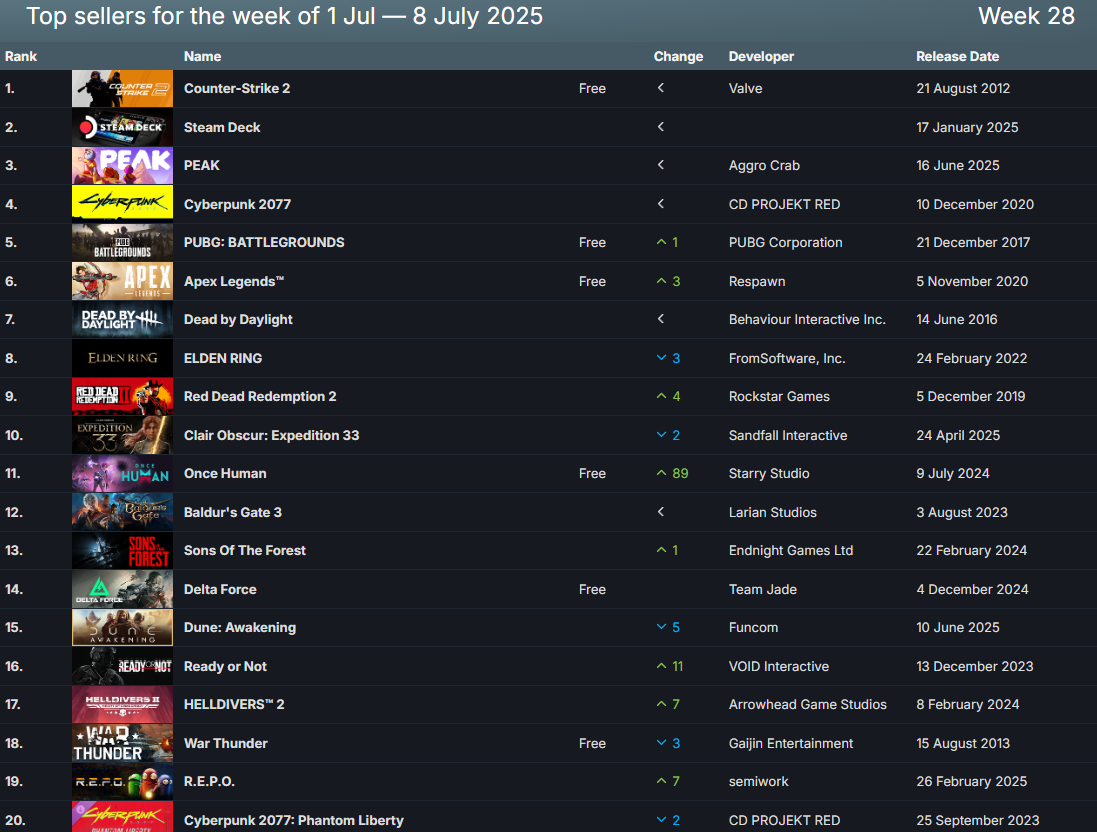
Task: Open the HELLDIVERS 2 title link
Action: [x=234, y=704]
